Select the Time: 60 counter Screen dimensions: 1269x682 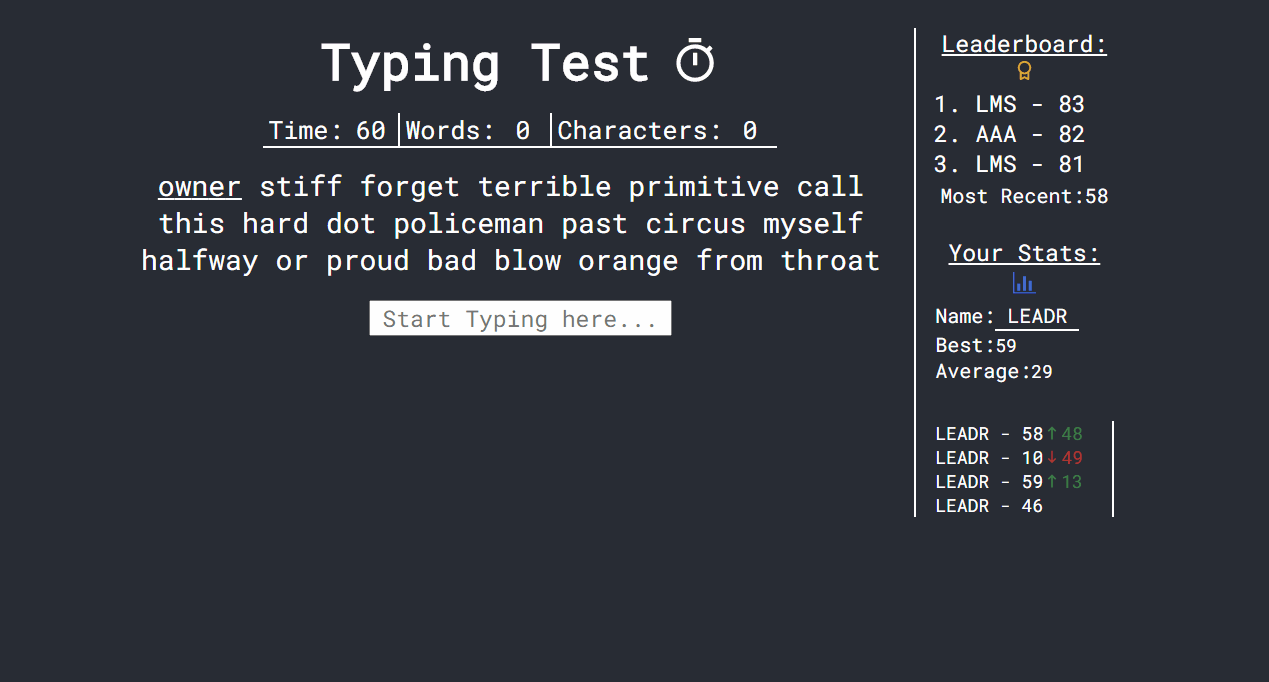[325, 130]
